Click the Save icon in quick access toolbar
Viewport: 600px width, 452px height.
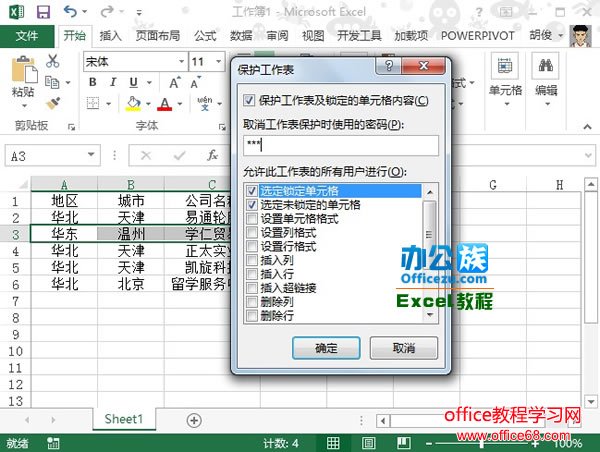(43, 12)
